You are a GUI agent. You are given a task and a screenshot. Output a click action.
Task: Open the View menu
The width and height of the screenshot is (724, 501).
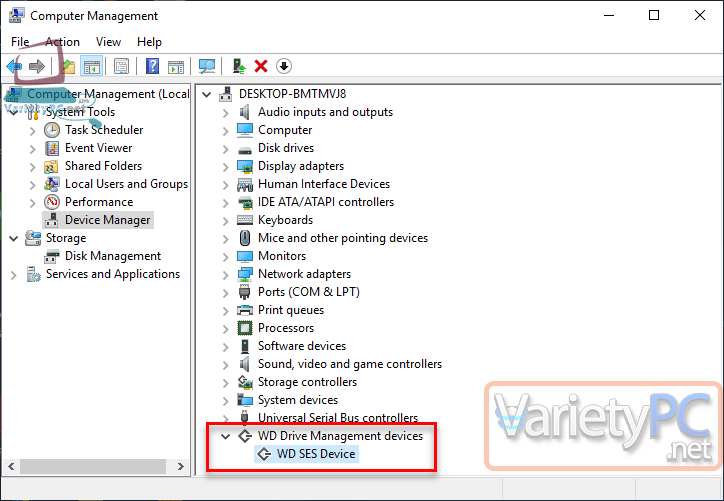[108, 42]
